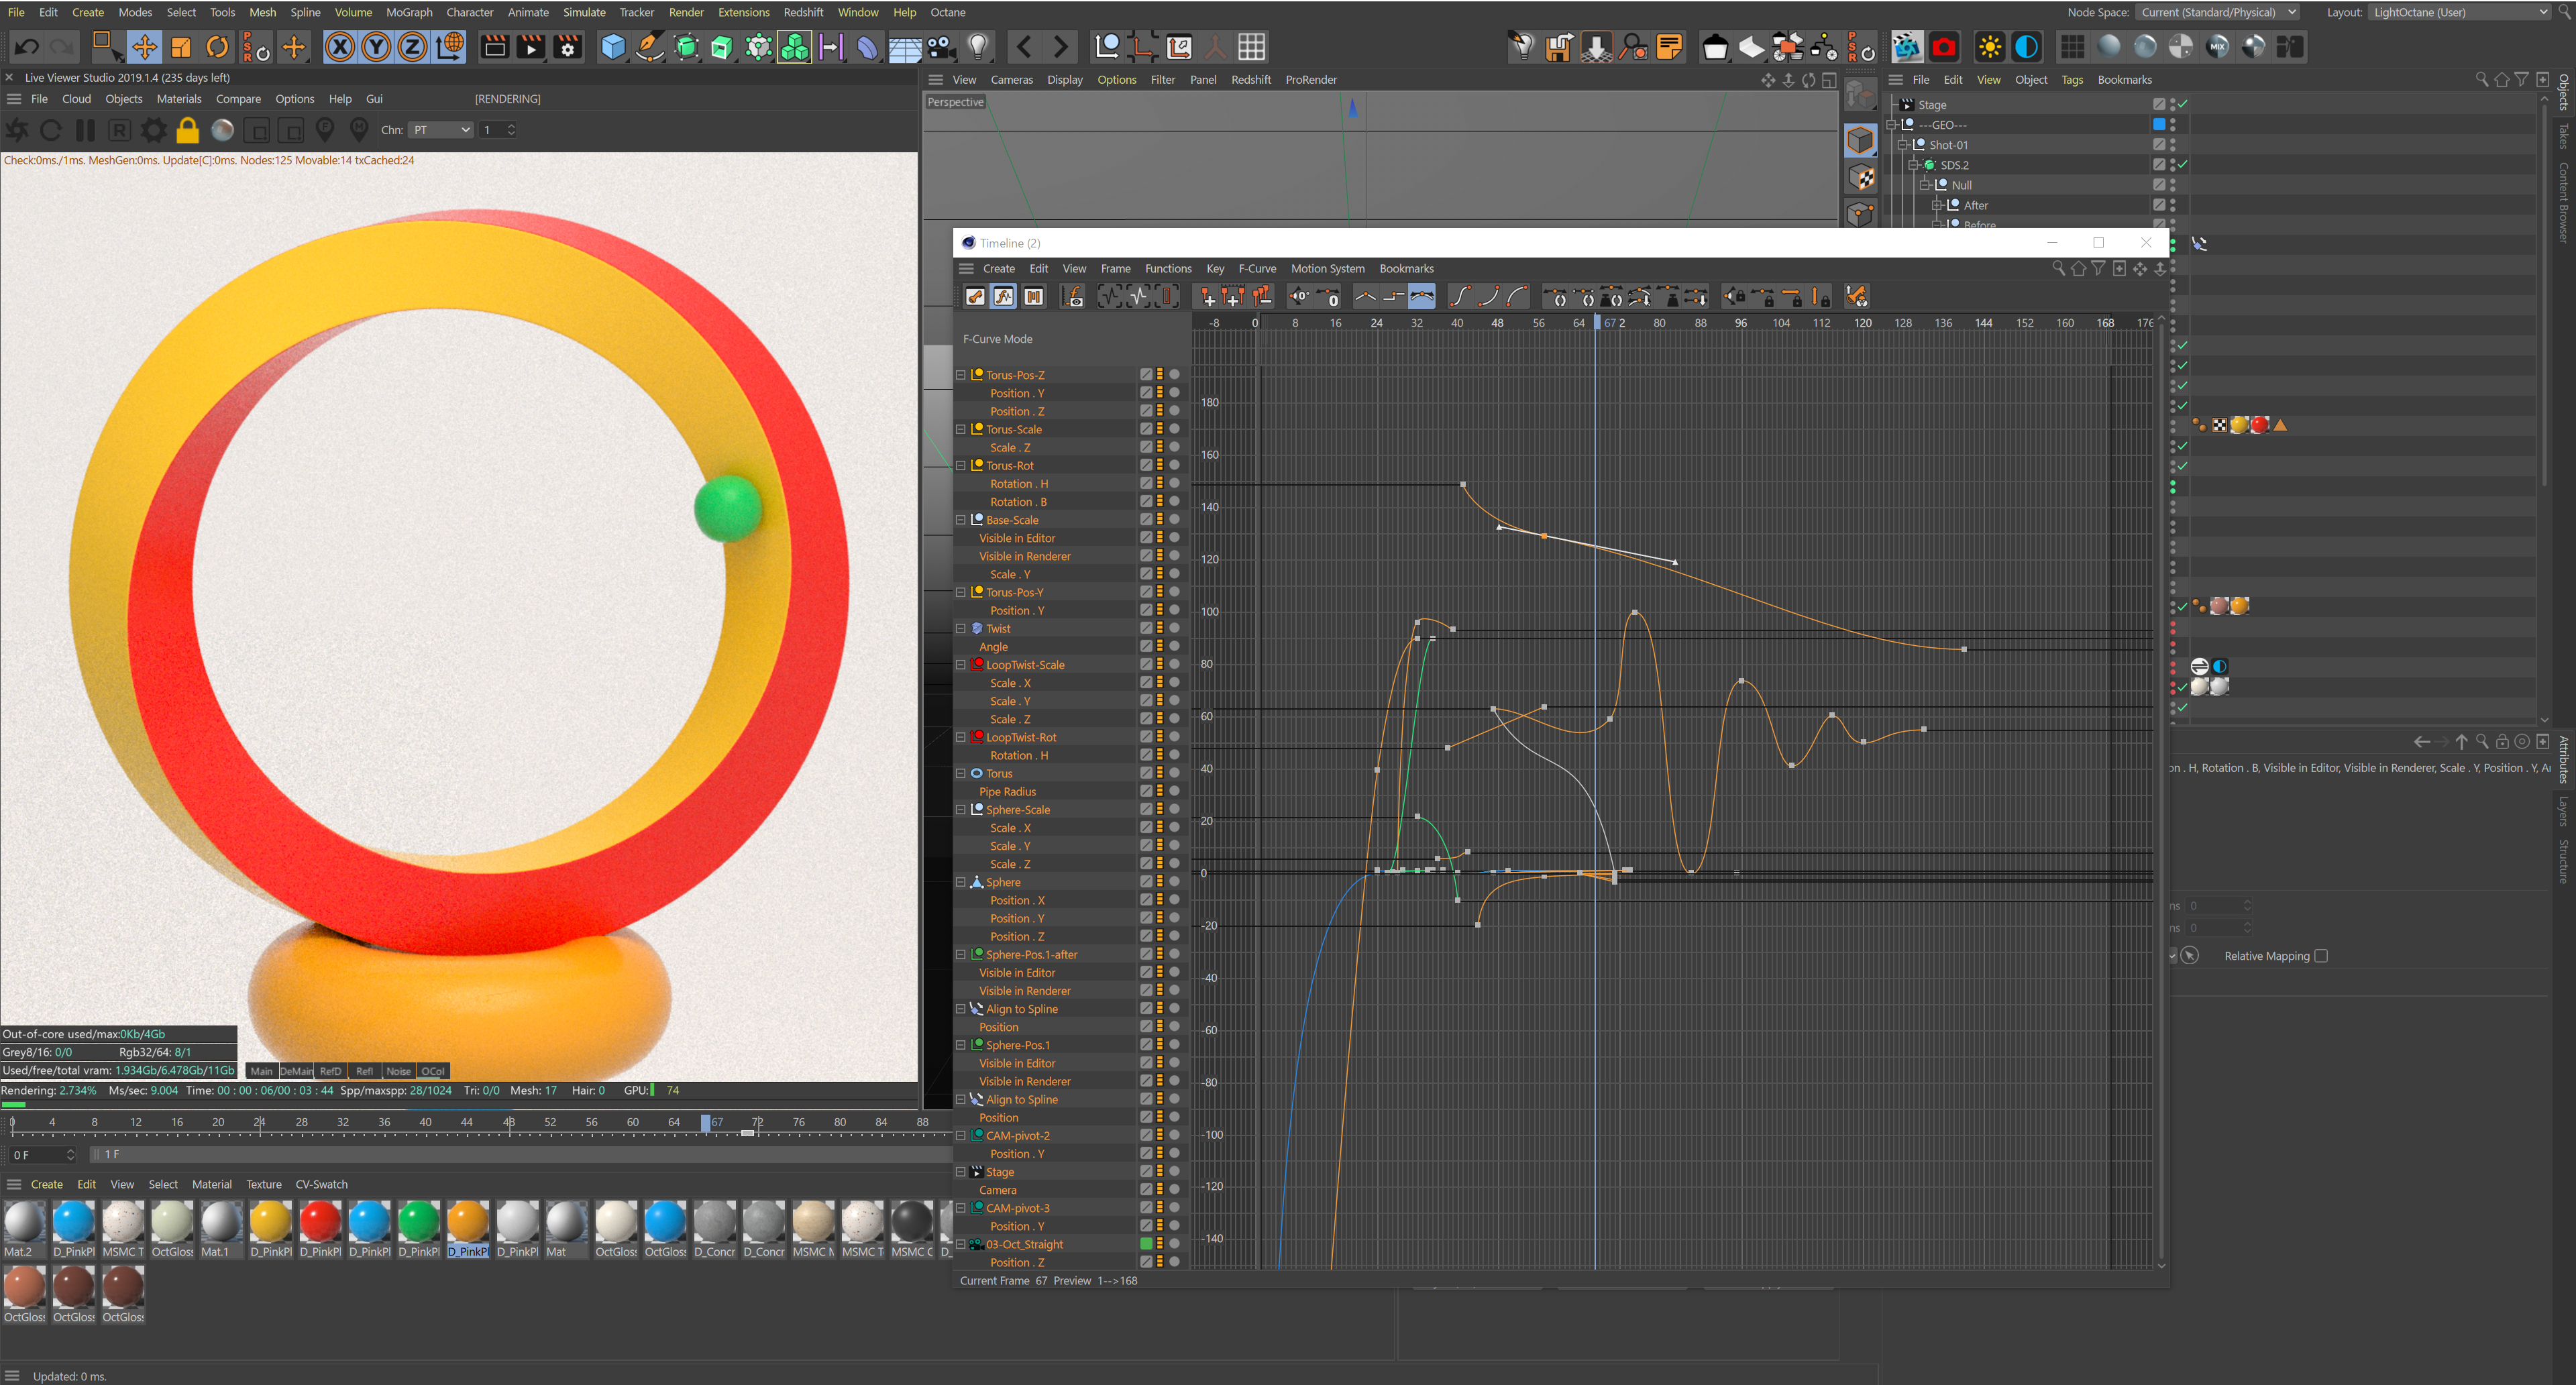Collapse the Torus-Rot track group

point(961,466)
